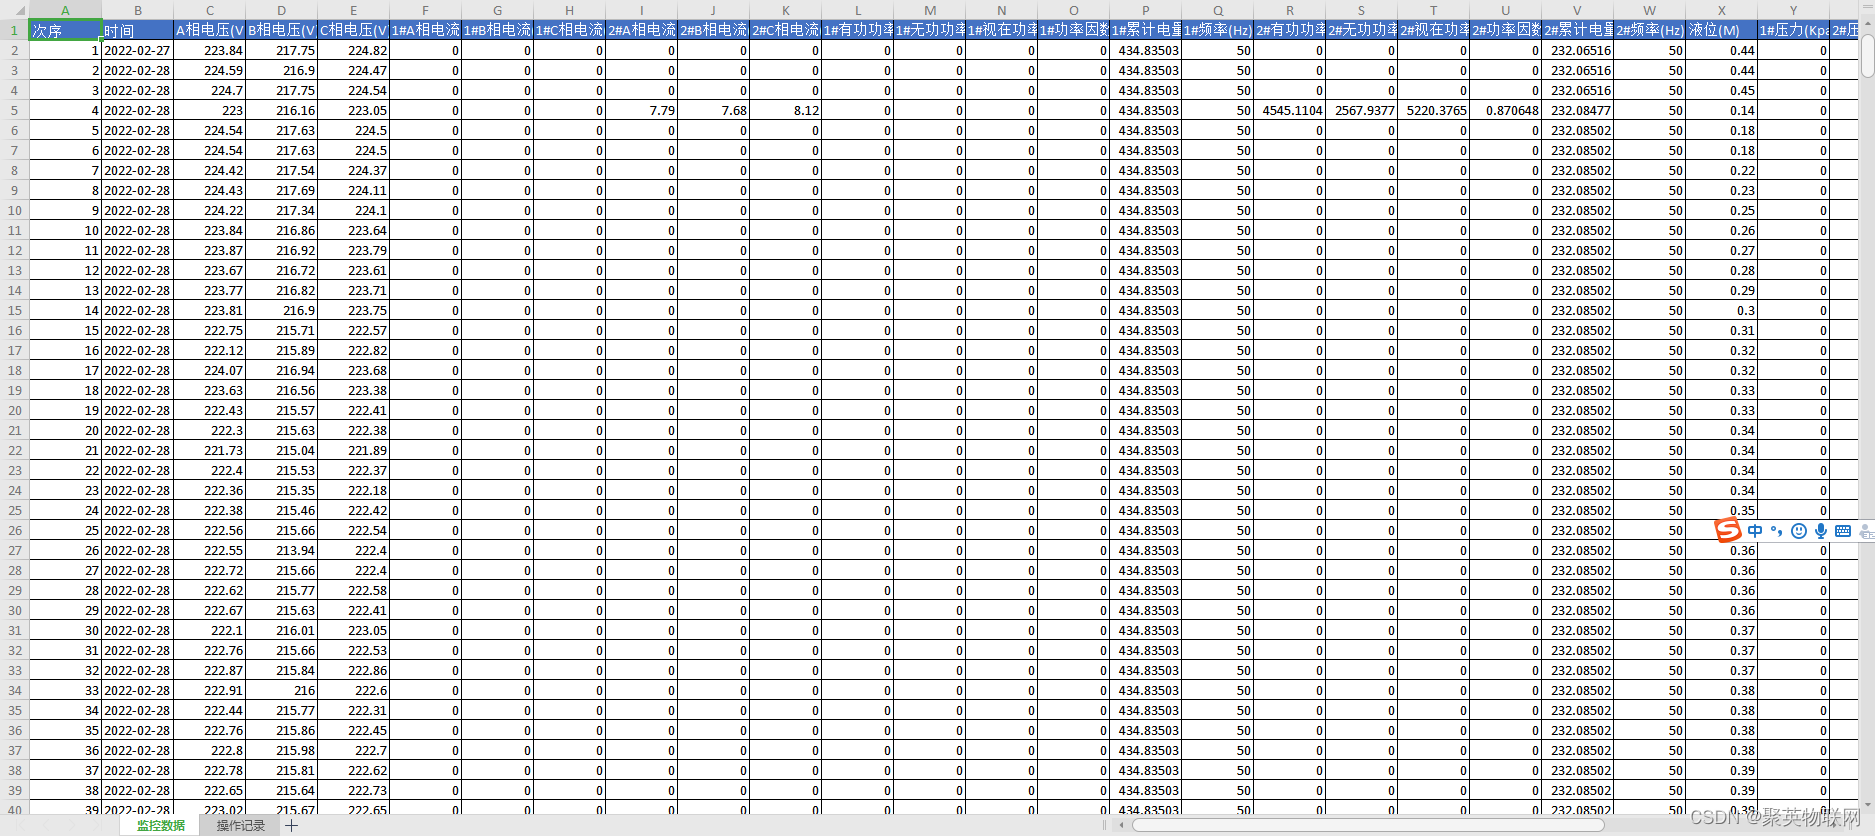1875x836 pixels.
Task: Click the horizontal scrollbar at the bottom
Action: coord(1368,825)
